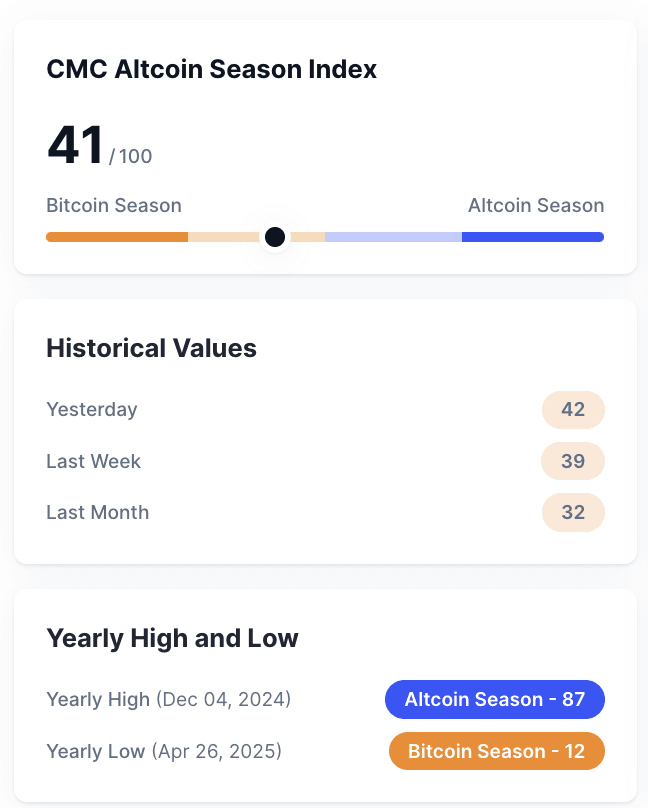
Task: Select the Last Month value badge 32
Action: (x=573, y=512)
